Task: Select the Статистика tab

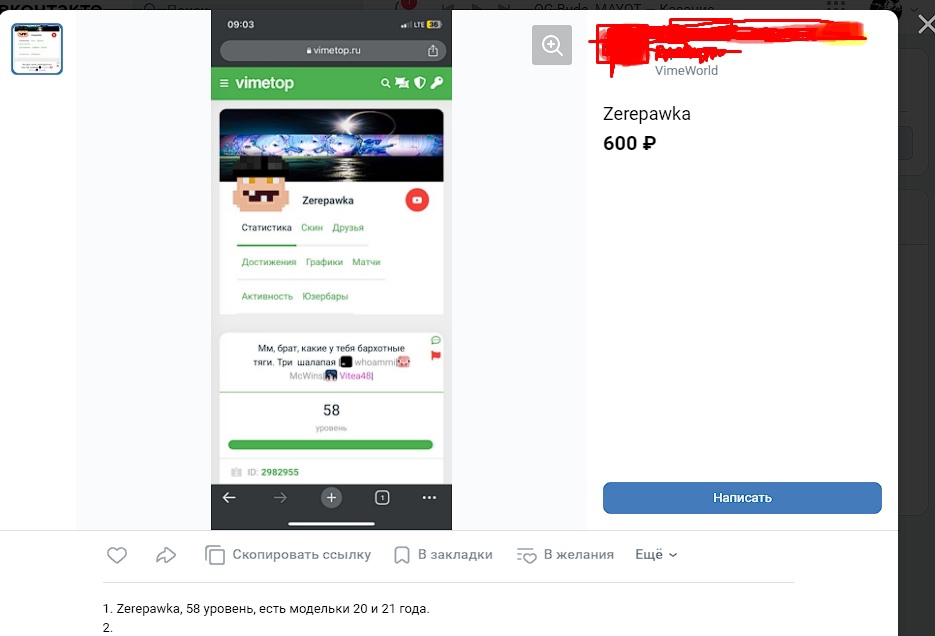Action: pyautogui.click(x=267, y=228)
